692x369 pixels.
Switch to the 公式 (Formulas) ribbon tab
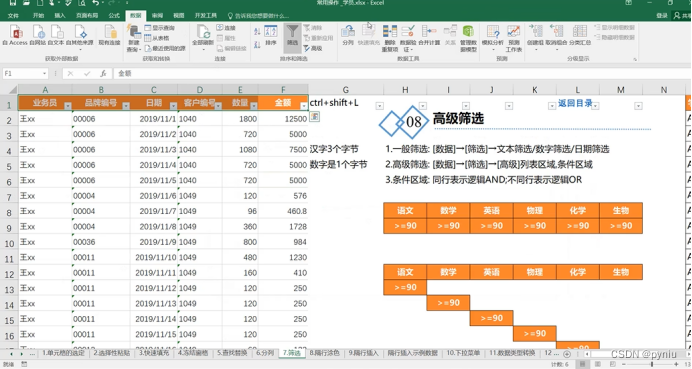click(x=114, y=15)
